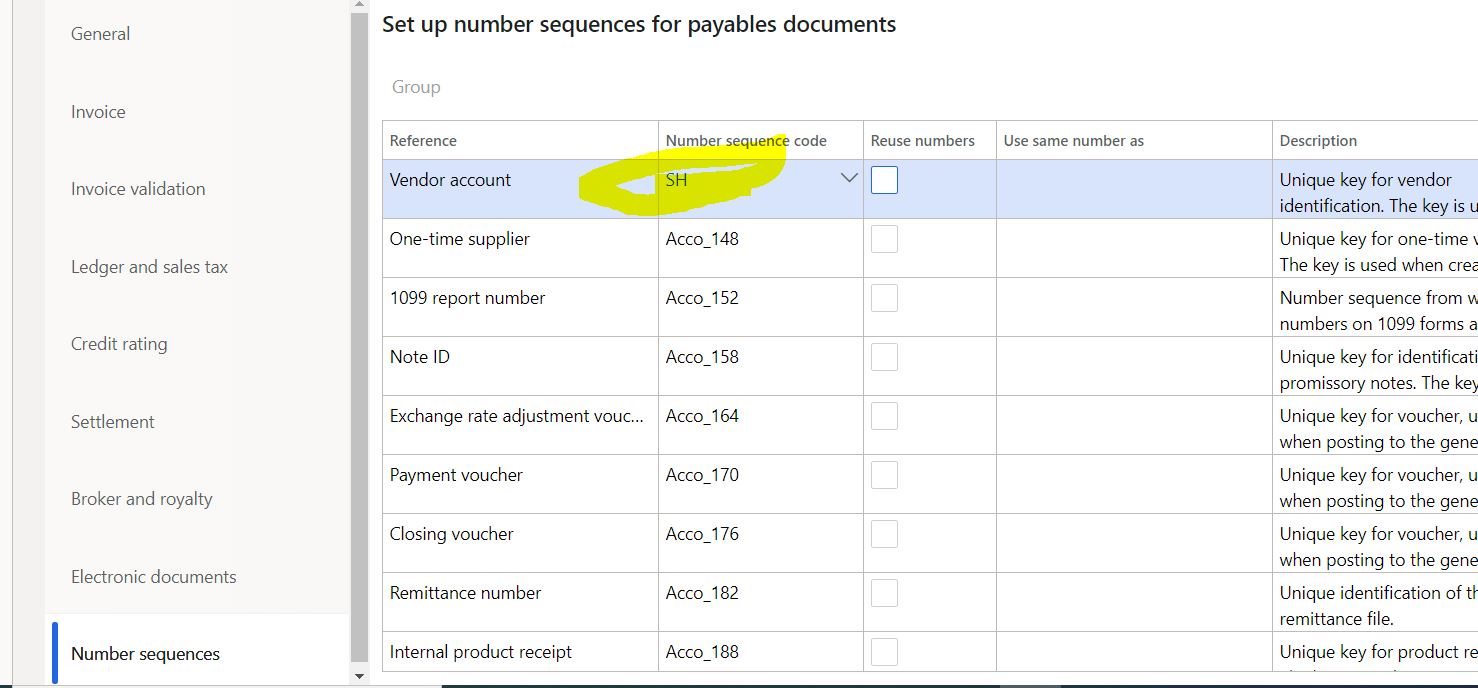
Task: Enable Reuse numbers for One-time supplier
Action: 884,239
